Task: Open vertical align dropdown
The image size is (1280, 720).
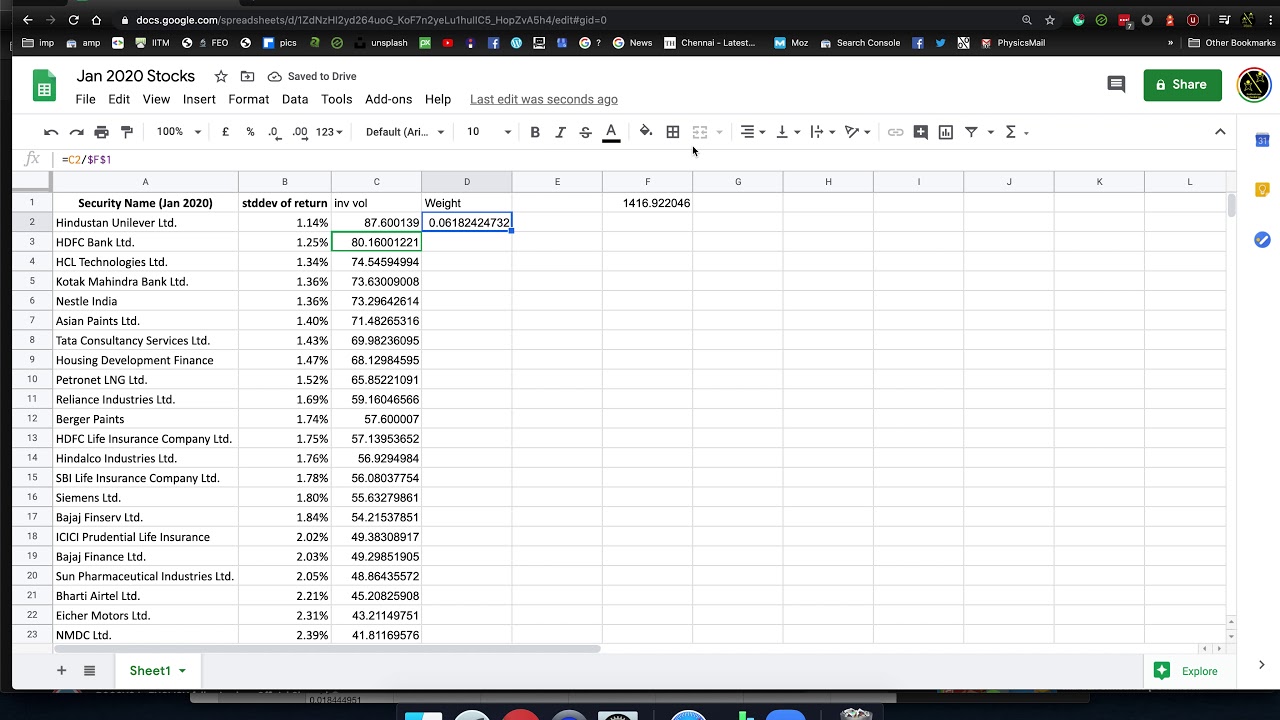Action: click(x=788, y=132)
